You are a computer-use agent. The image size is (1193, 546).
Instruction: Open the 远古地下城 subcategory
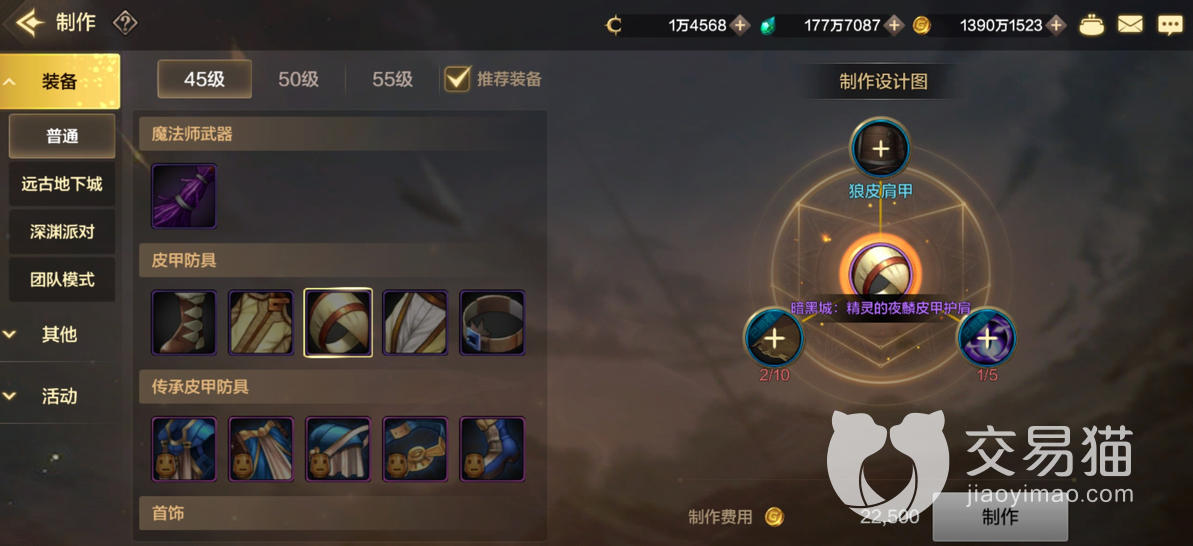62,183
